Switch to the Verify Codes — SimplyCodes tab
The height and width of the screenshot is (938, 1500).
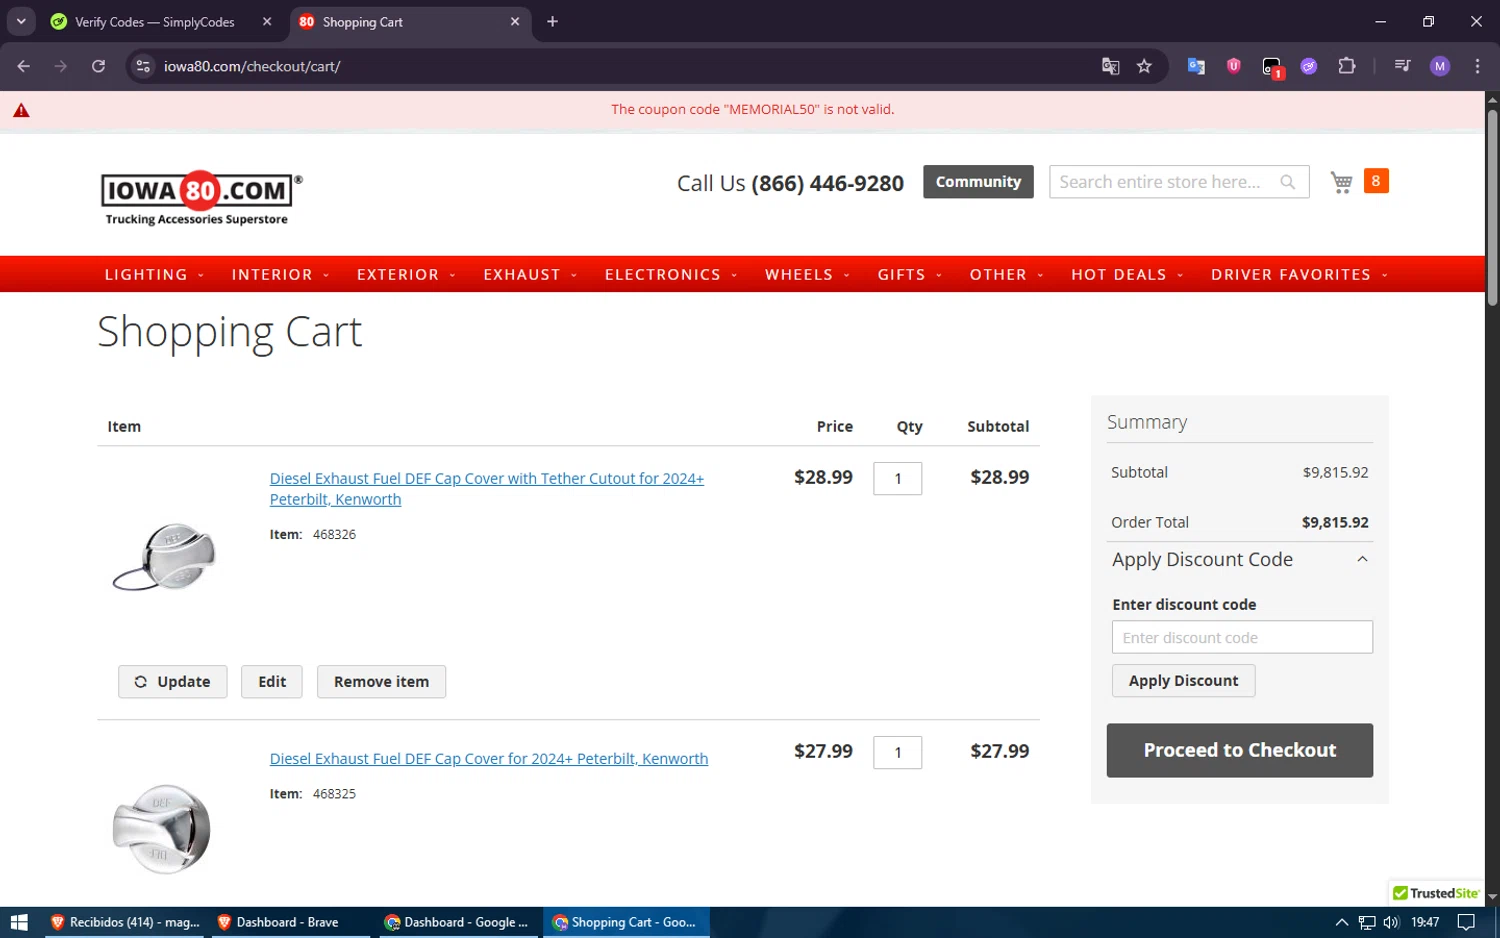[155, 22]
